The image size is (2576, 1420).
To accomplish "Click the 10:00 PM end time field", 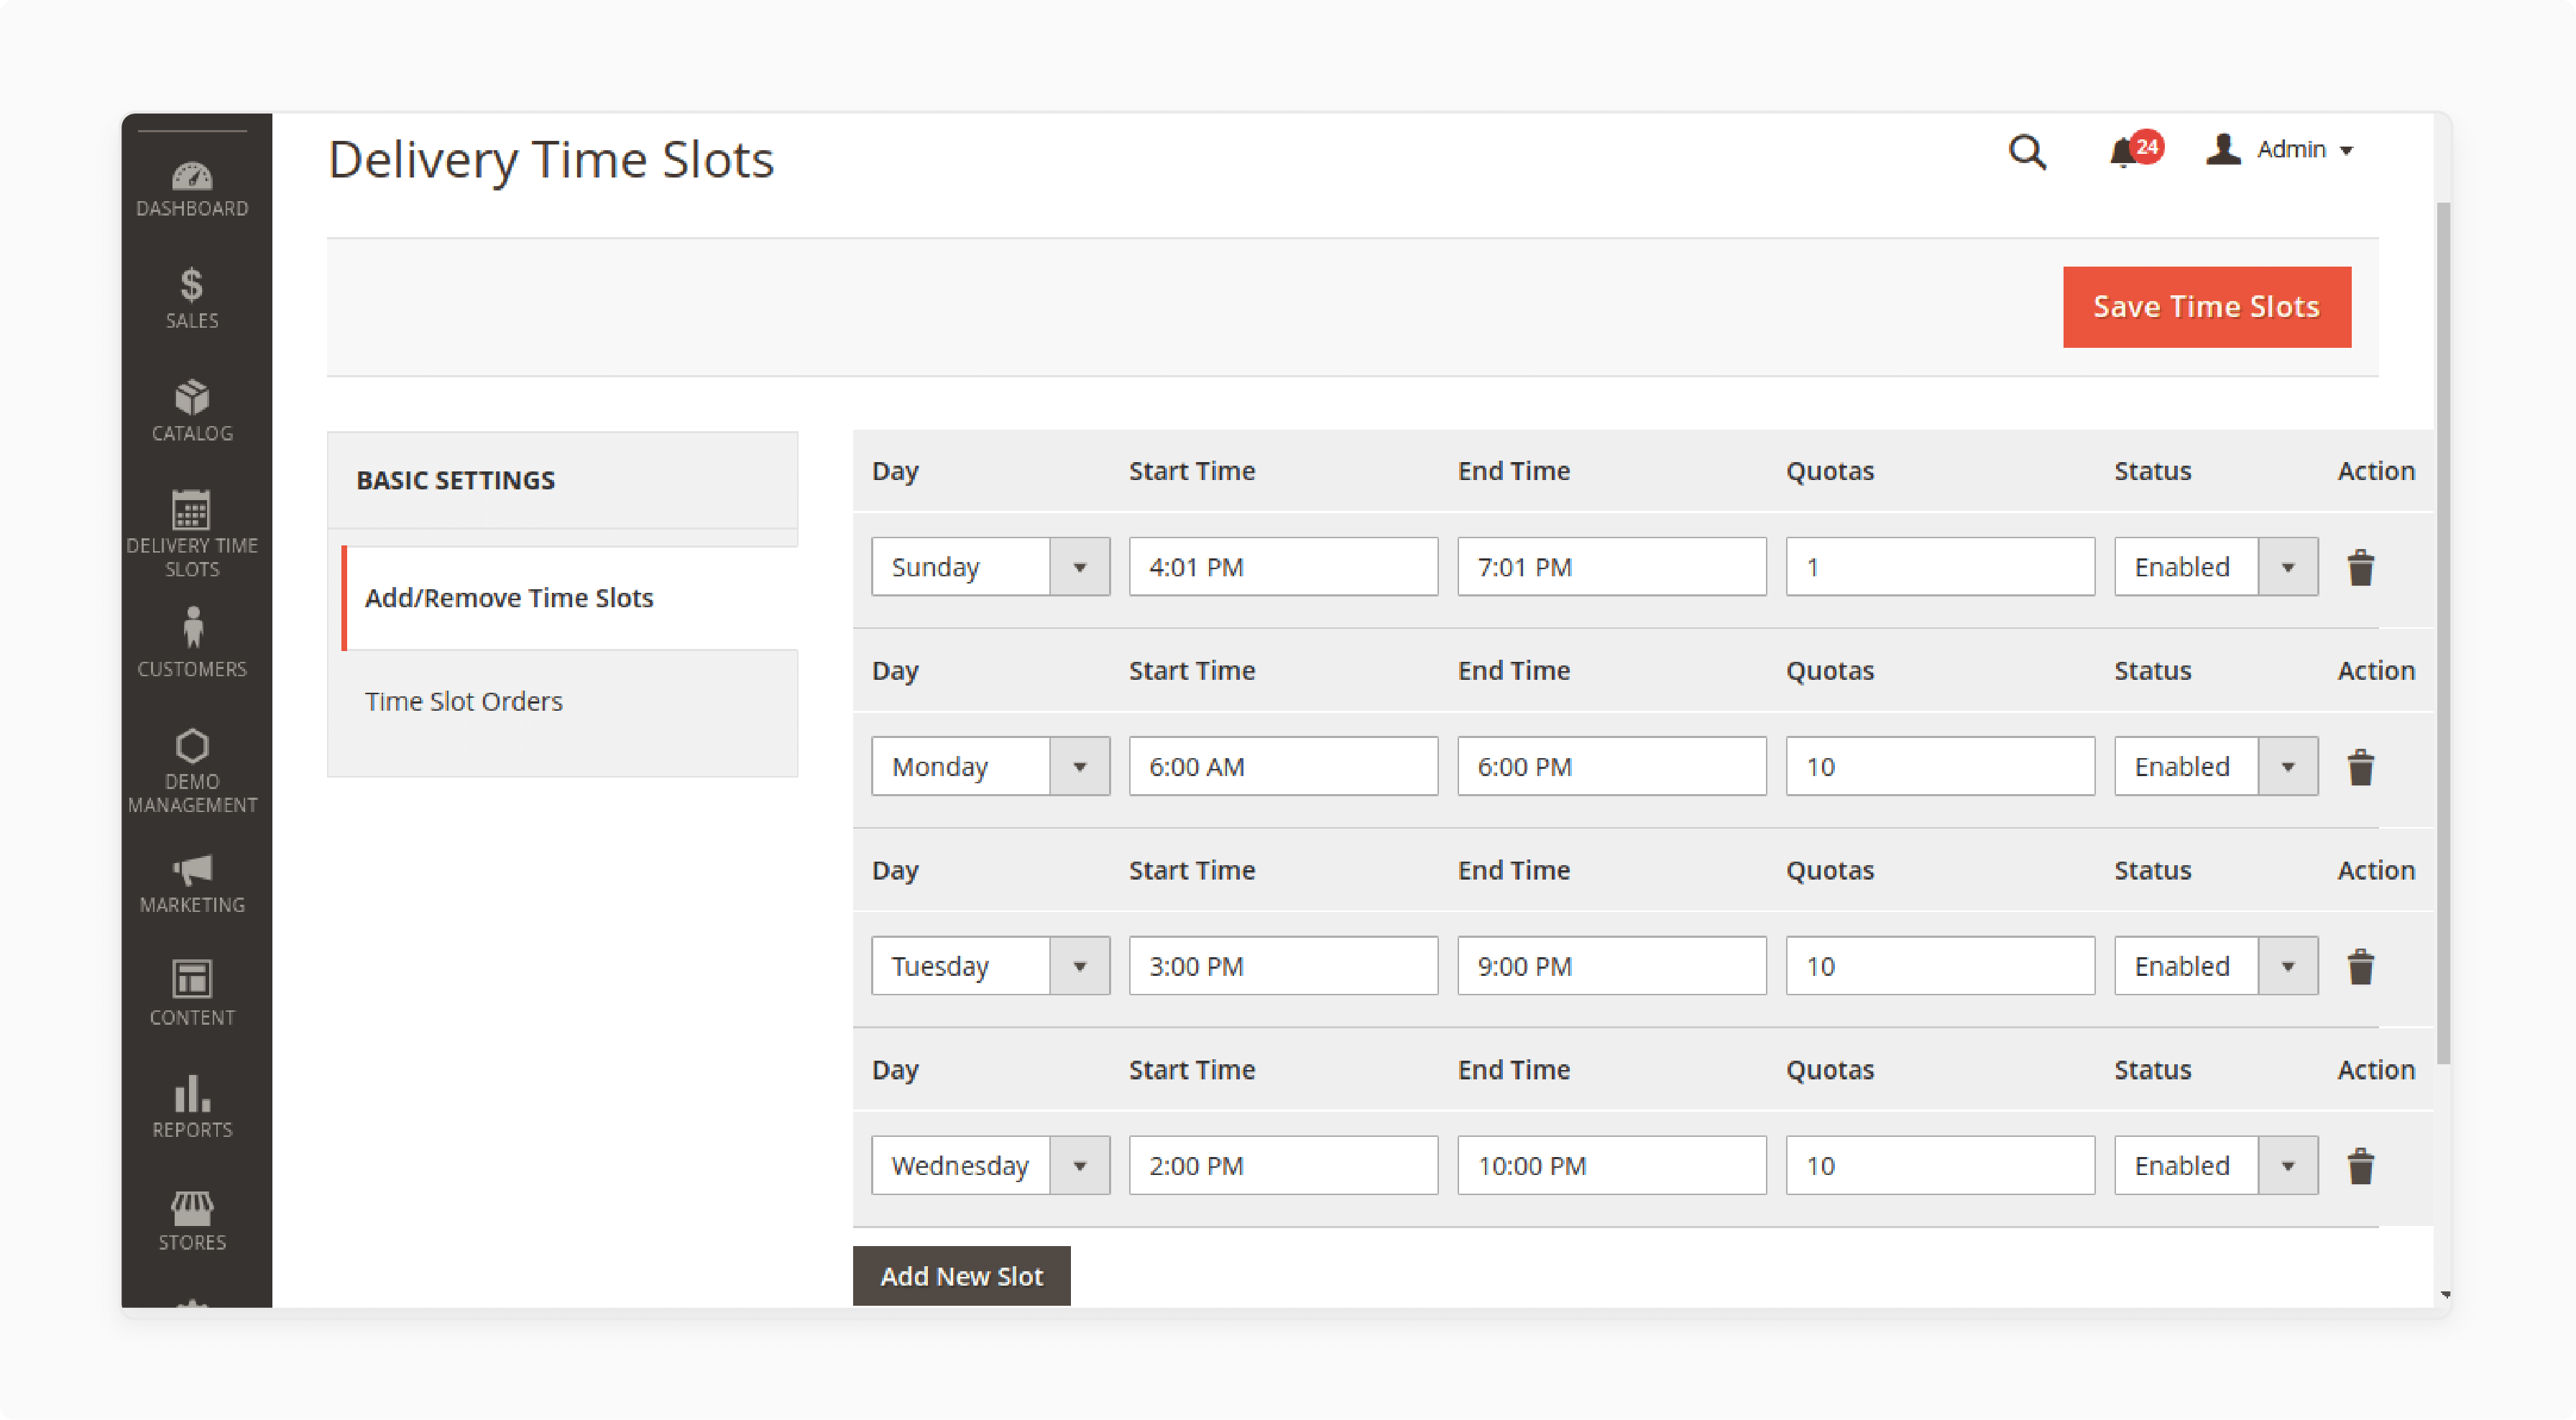I will 1611,1166.
